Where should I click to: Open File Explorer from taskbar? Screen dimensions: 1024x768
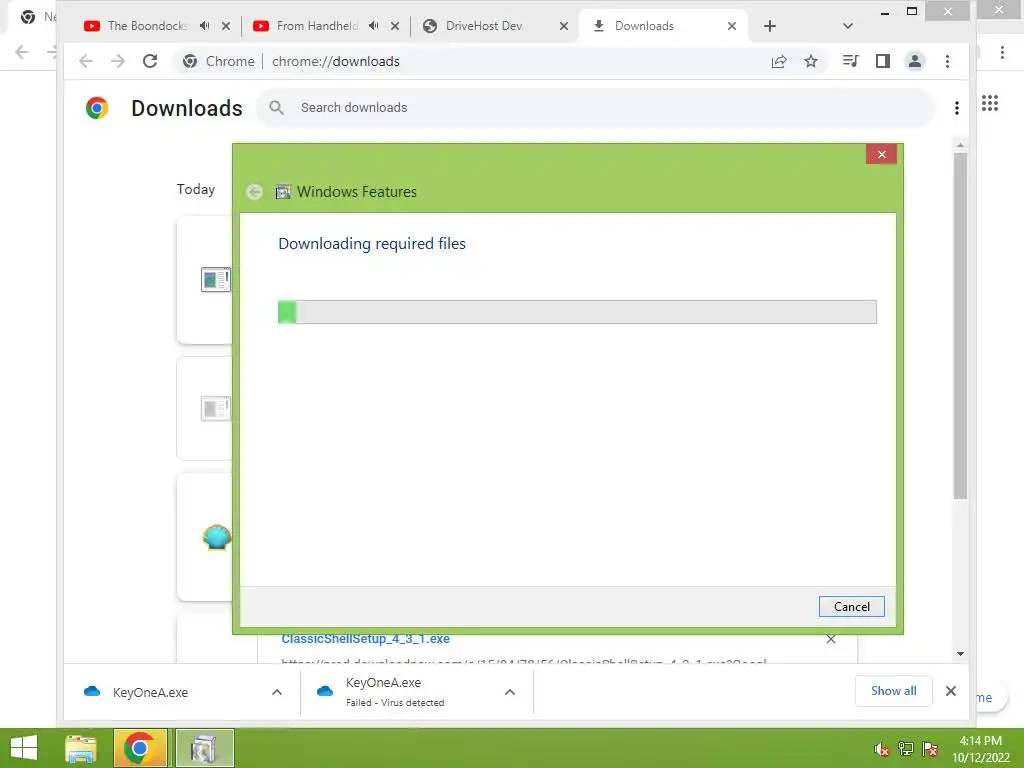(81, 748)
